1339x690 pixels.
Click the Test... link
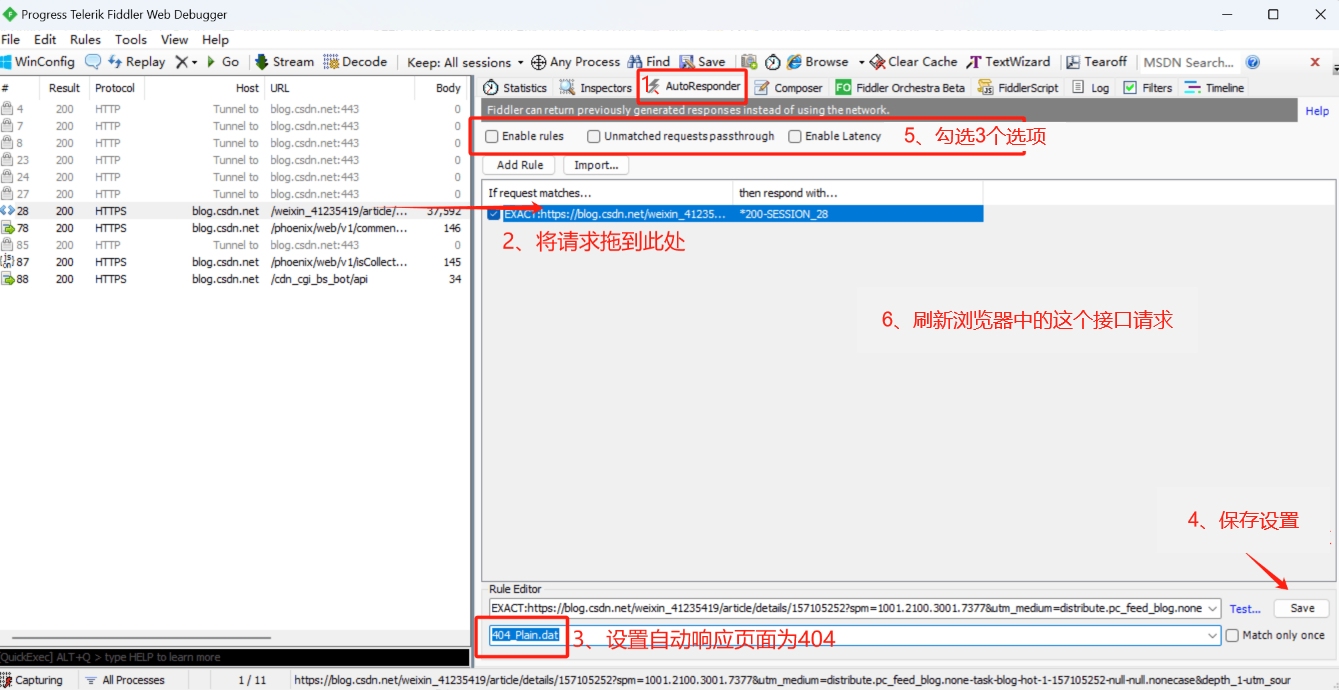[1245, 608]
